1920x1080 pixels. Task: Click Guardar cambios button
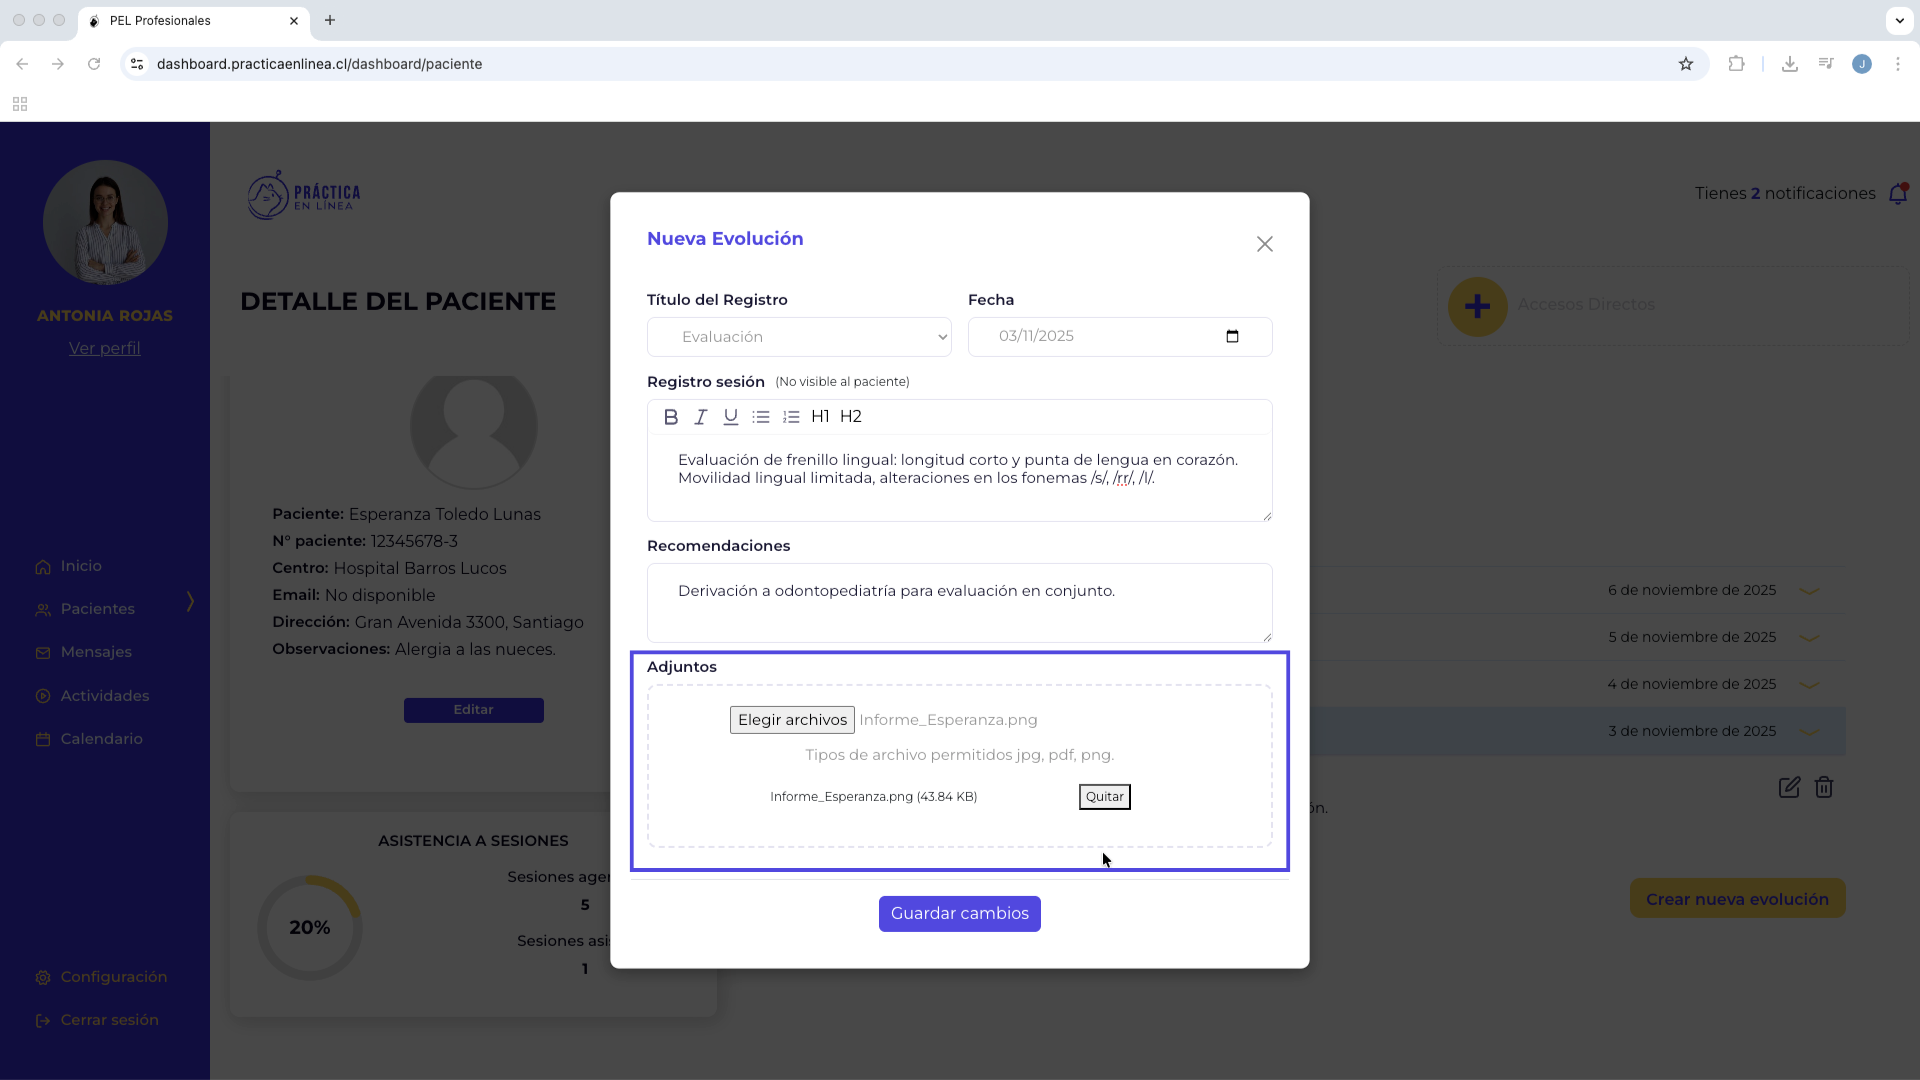coord(959,914)
